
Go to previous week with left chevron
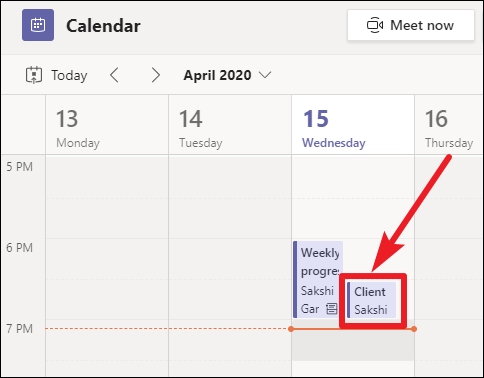pyautogui.click(x=115, y=75)
